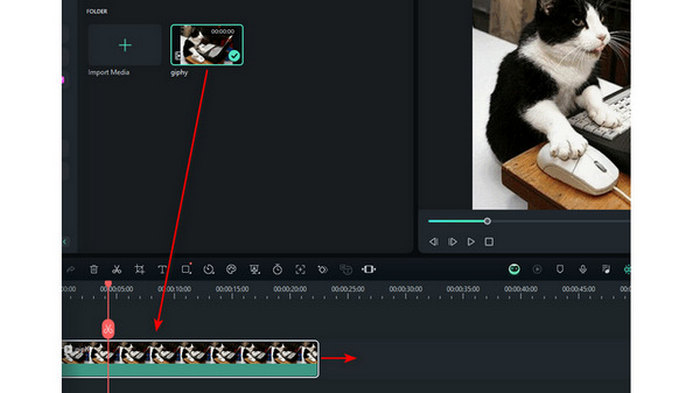This screenshot has height=393, width=700.
Task: Click the marker shield icon
Action: (560, 269)
